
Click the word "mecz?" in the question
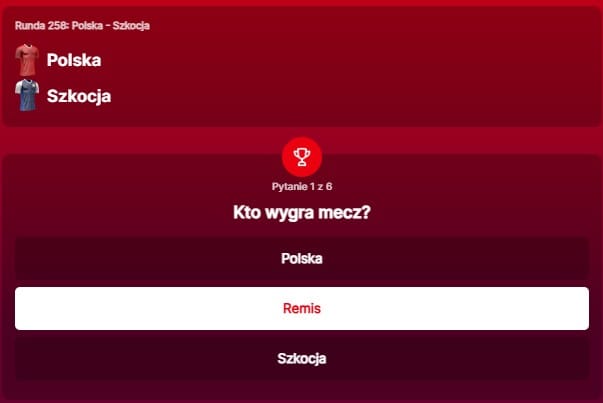pos(346,212)
